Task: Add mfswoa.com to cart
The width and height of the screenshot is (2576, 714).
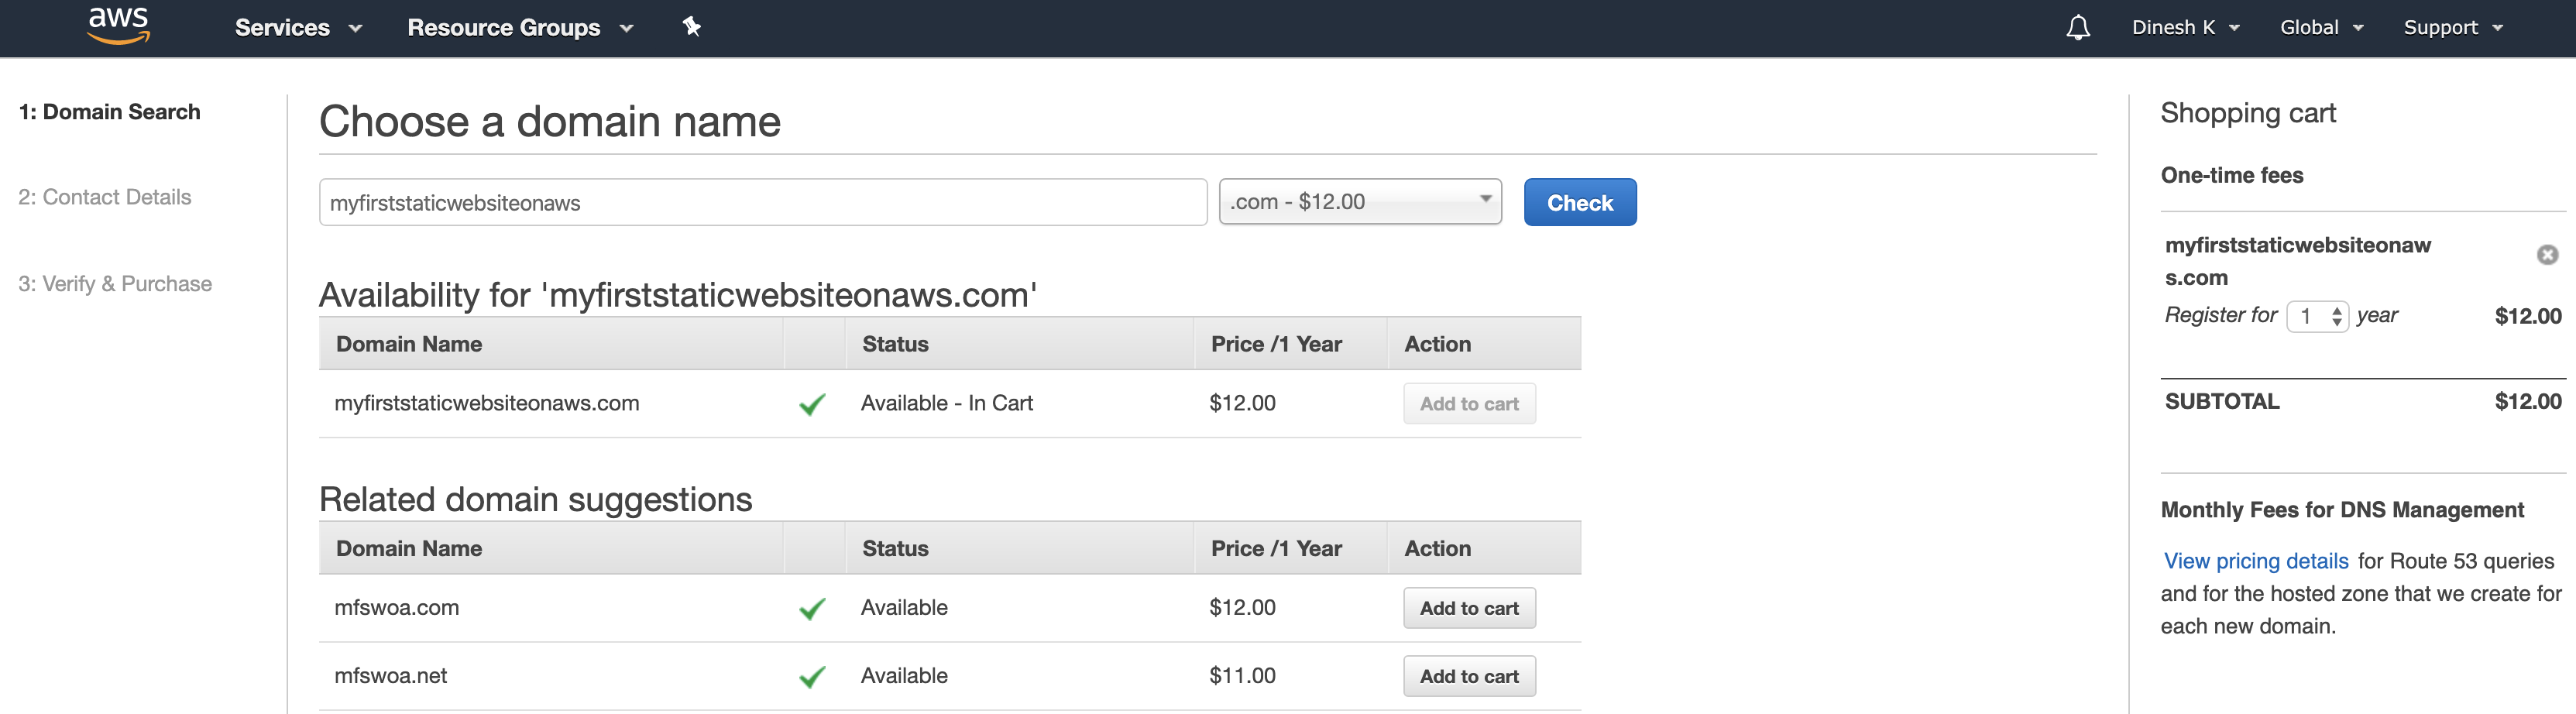Action: pos(1469,608)
